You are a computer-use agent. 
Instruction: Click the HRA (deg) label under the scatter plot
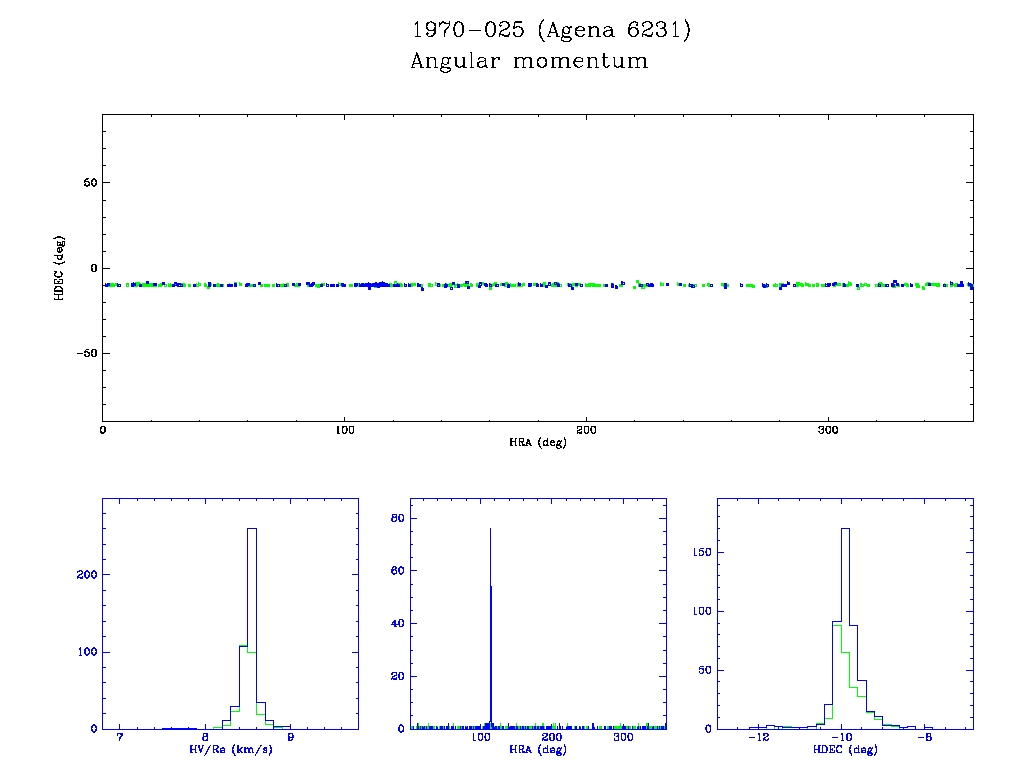coord(537,442)
